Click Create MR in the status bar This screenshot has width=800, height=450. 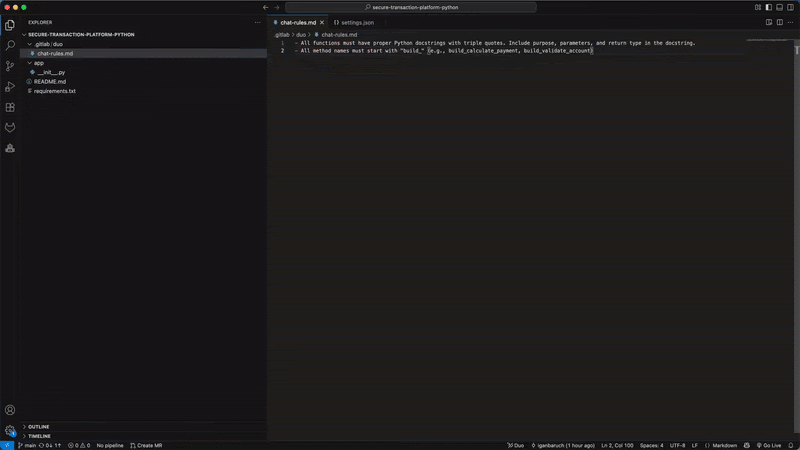click(x=146, y=445)
